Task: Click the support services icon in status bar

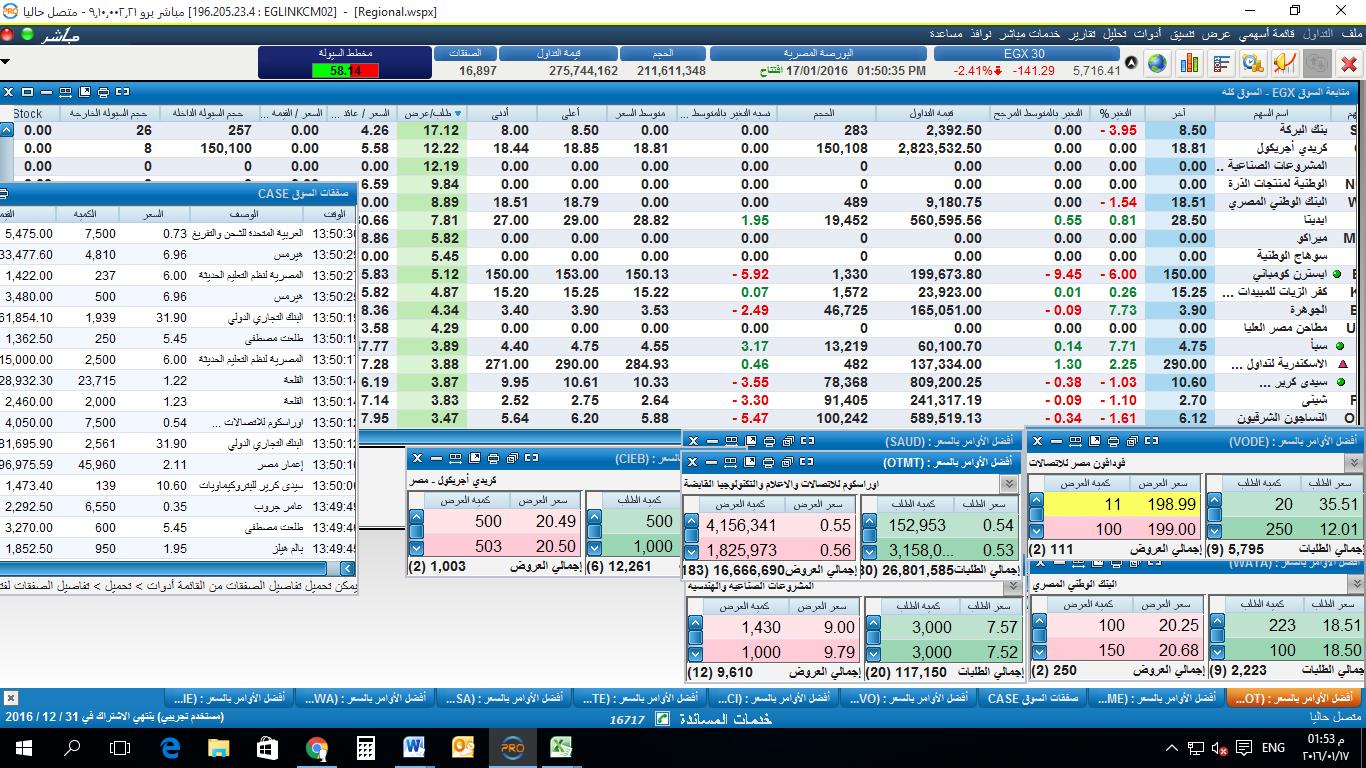Action: coord(662,718)
